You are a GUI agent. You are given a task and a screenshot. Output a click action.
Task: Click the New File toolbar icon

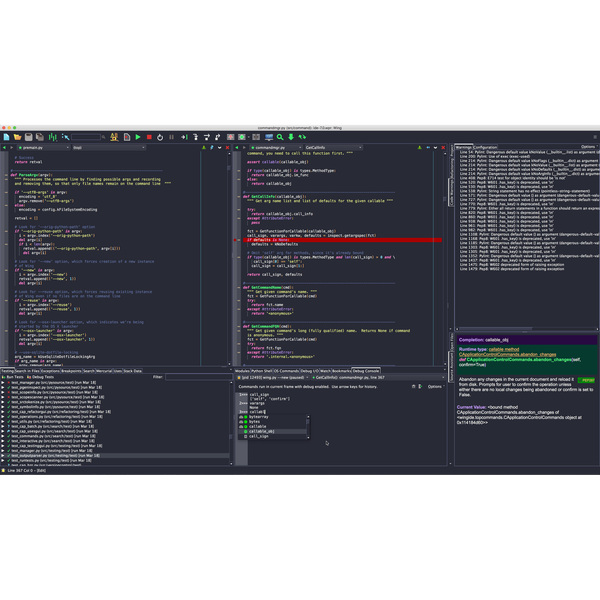click(x=6, y=137)
